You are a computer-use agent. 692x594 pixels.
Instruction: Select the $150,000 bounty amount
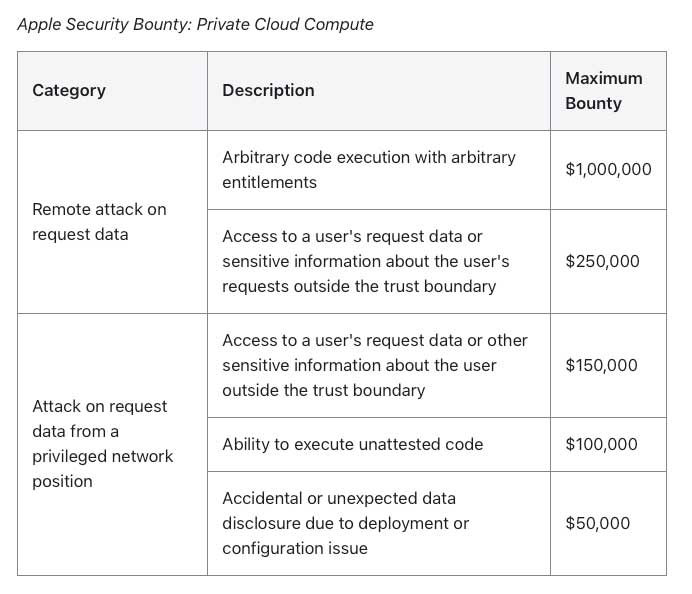pos(601,365)
